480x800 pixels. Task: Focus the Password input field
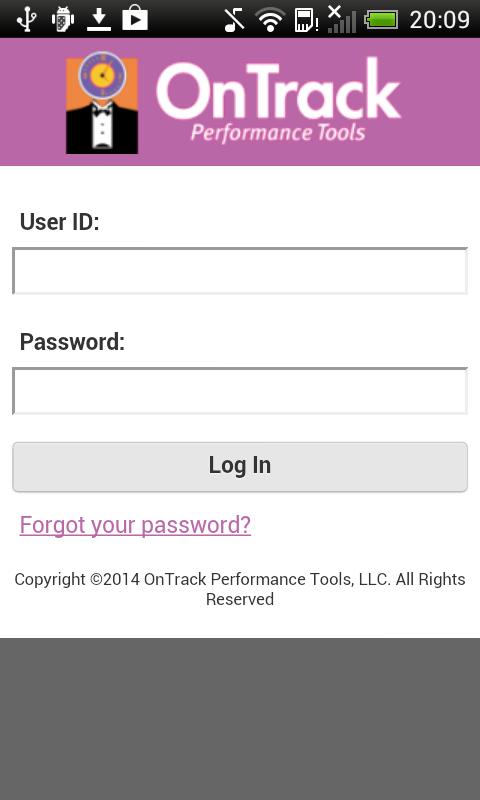240,391
